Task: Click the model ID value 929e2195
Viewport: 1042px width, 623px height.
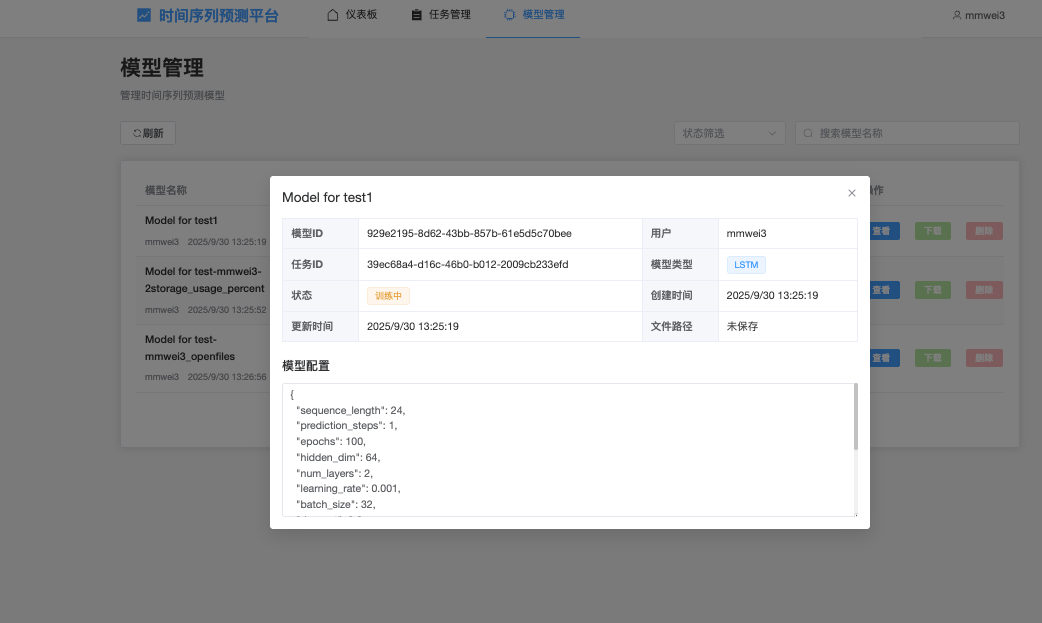Action: pos(469,233)
